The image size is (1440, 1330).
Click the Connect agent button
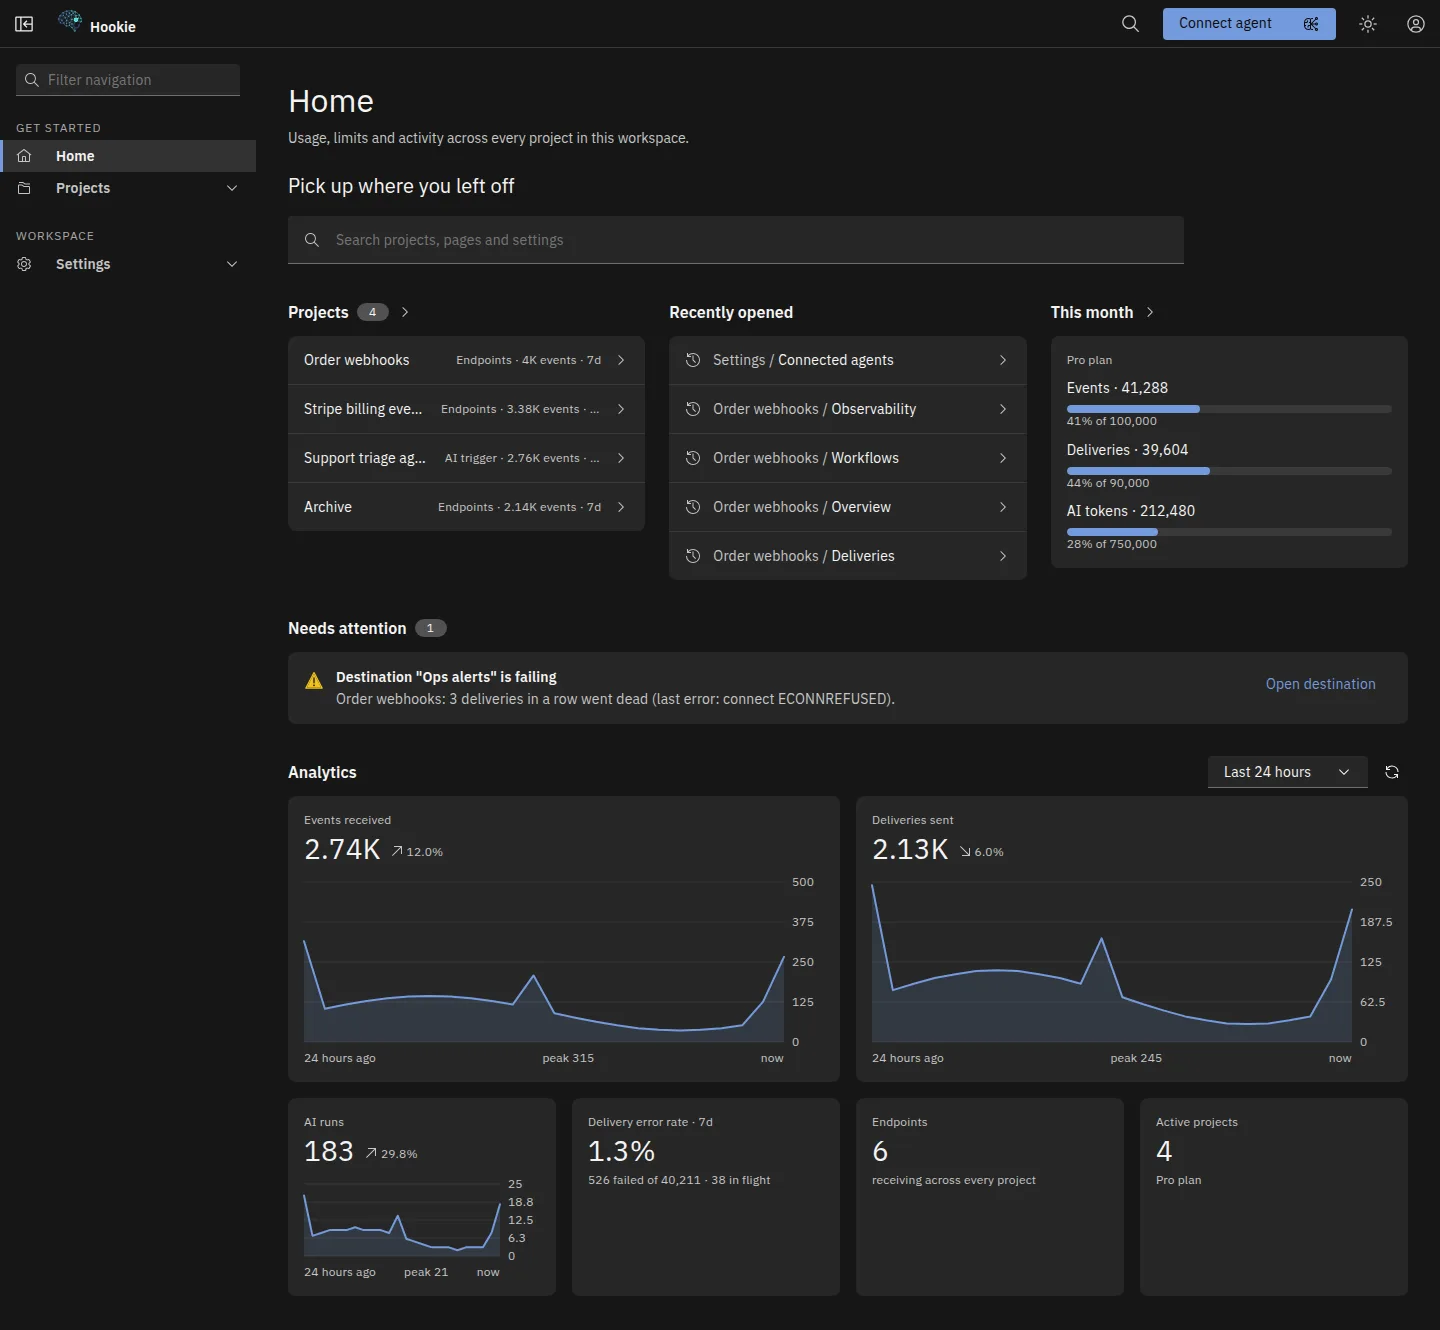1249,24
